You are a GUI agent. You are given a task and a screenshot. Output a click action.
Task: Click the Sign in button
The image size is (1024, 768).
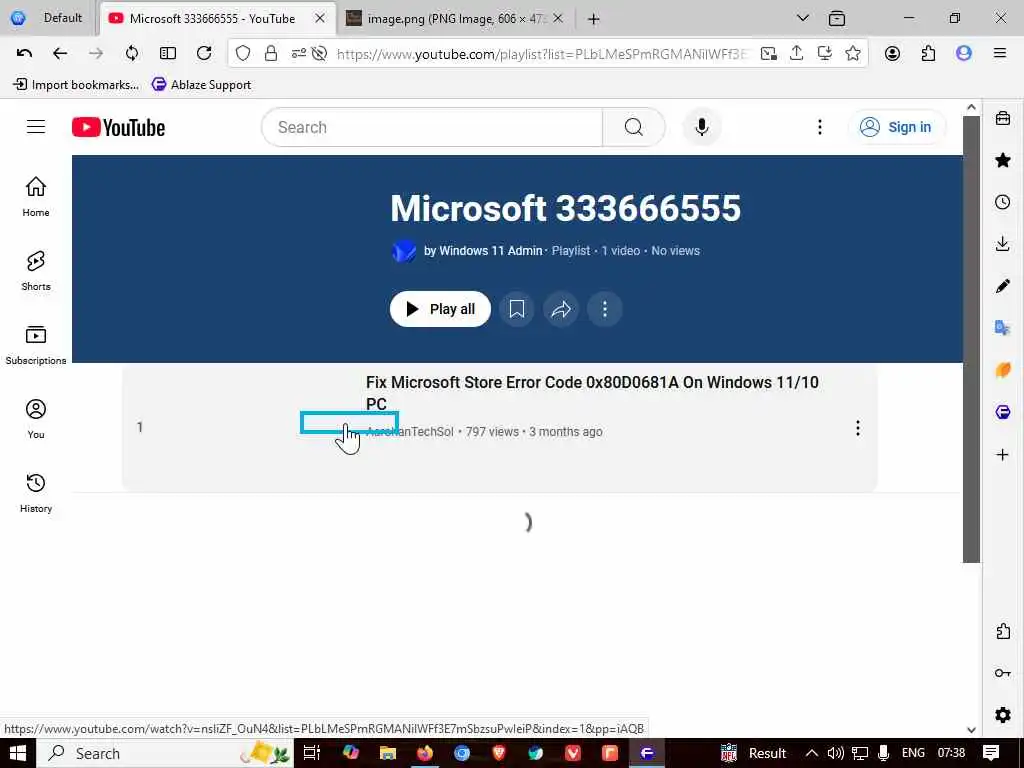click(x=895, y=127)
